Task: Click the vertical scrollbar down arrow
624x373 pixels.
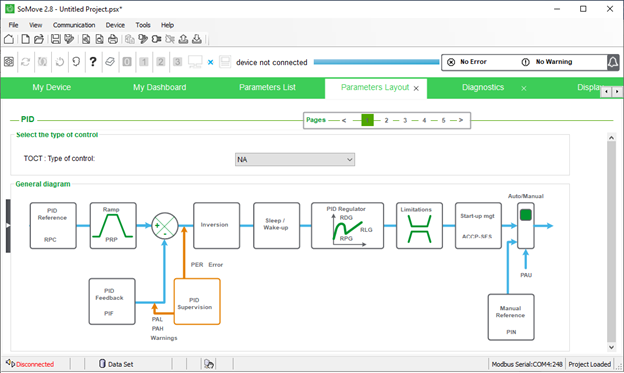Action: click(x=612, y=347)
